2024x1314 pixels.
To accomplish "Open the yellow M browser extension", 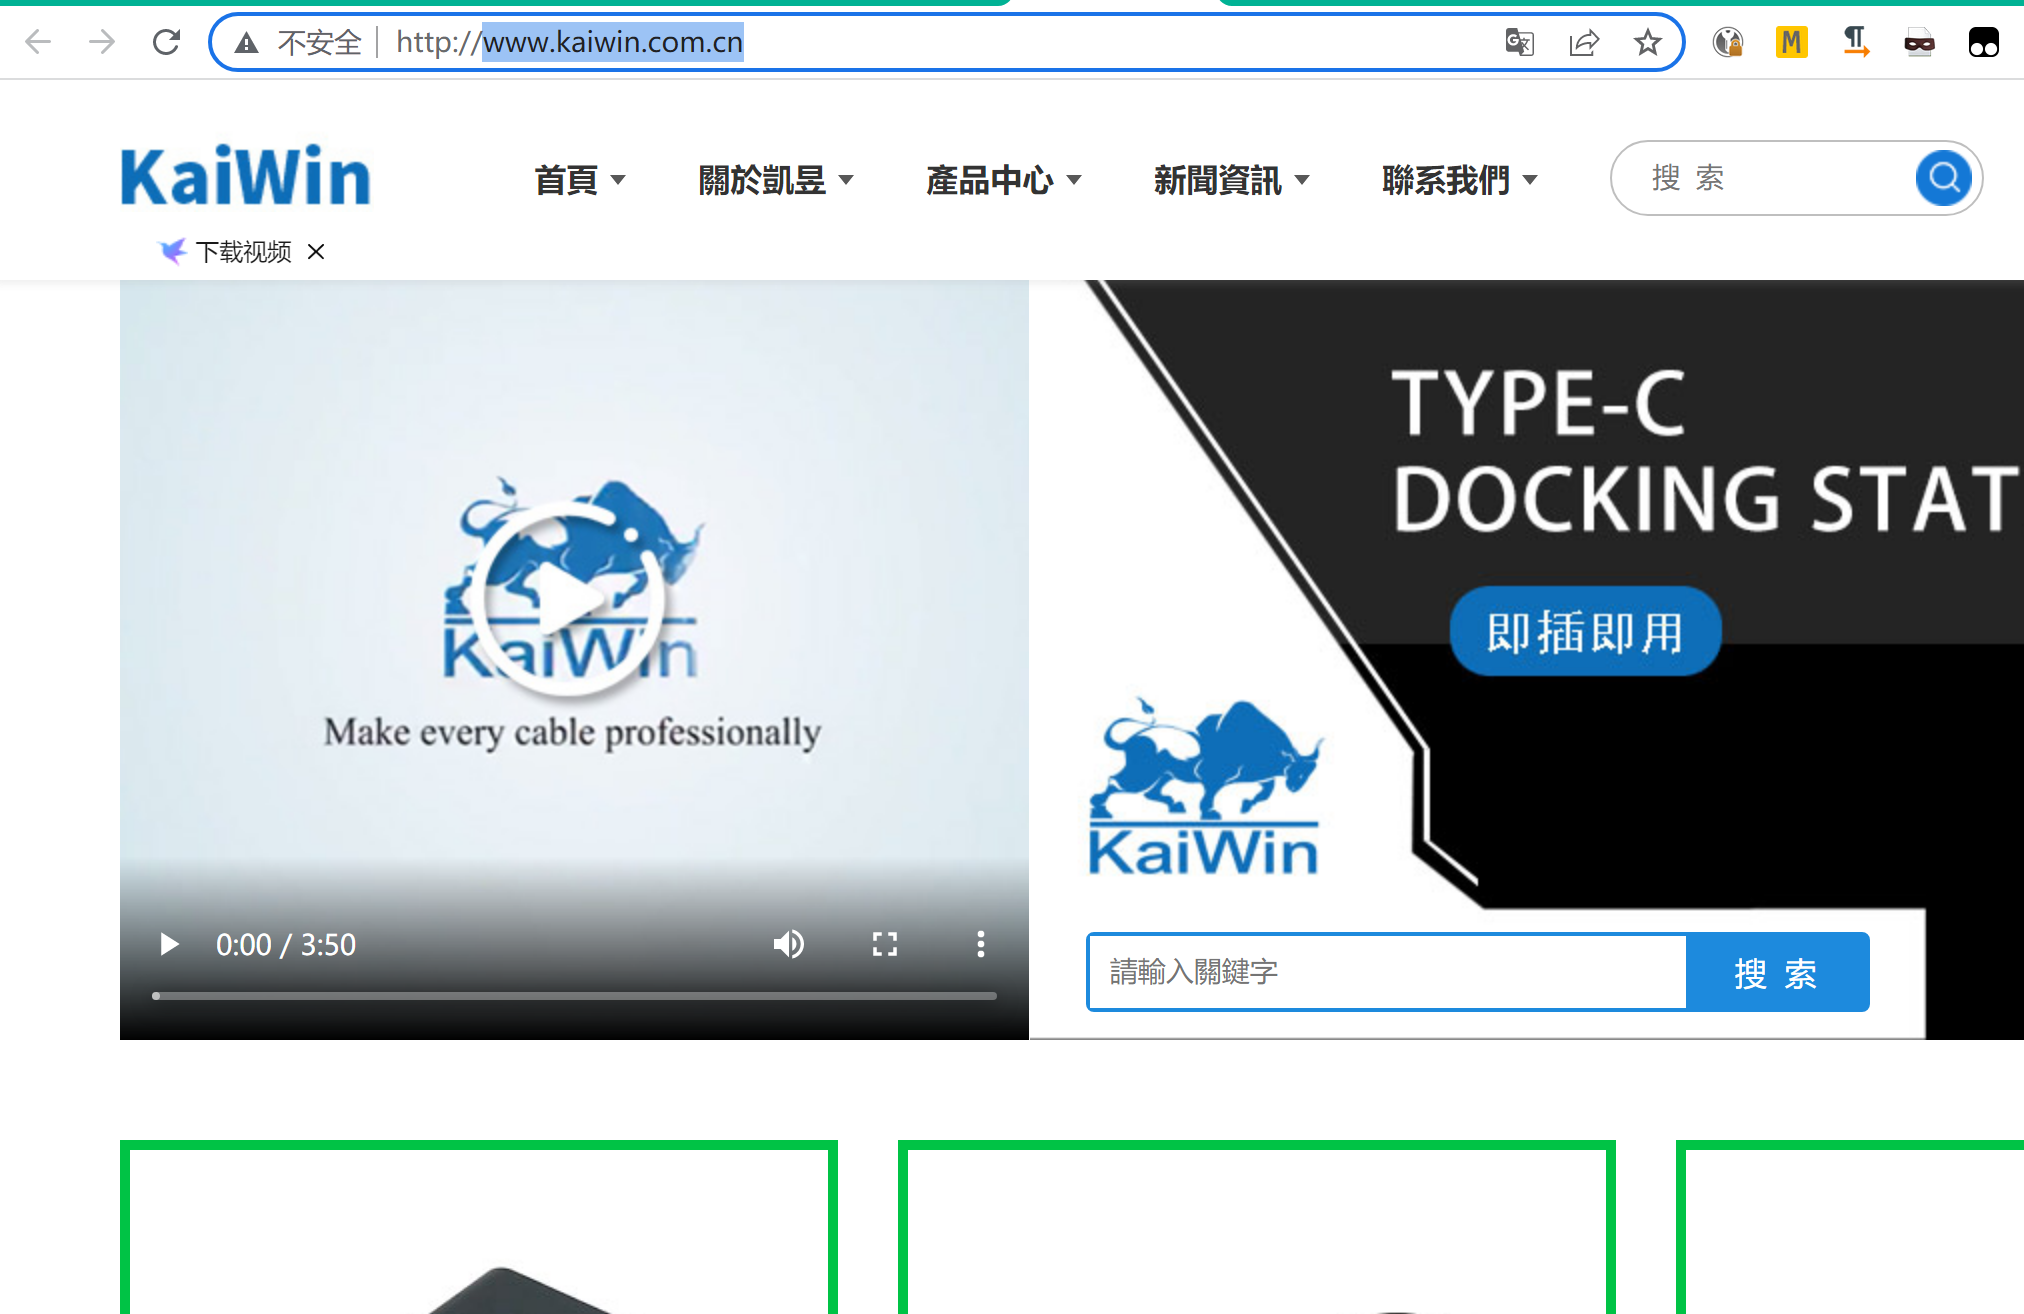I will pyautogui.click(x=1791, y=42).
